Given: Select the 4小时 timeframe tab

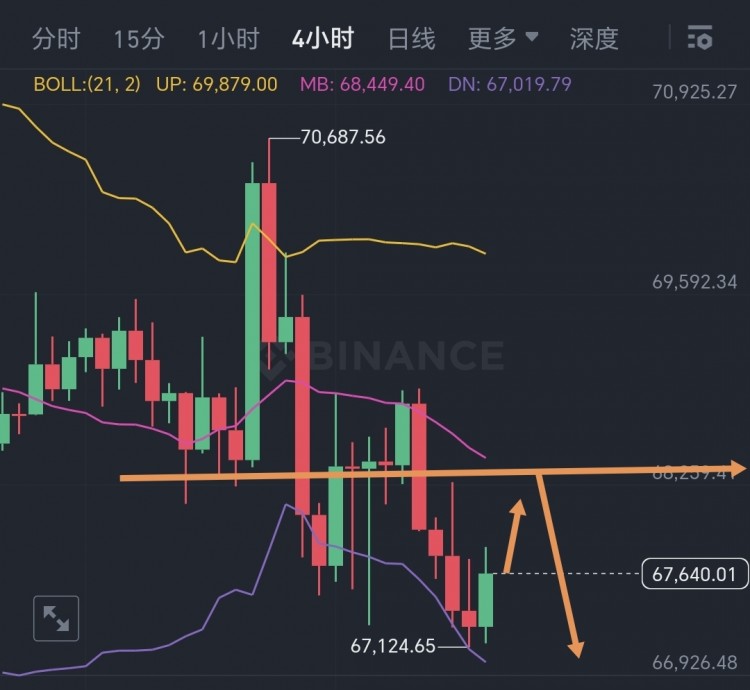Looking at the screenshot, I should point(323,40).
